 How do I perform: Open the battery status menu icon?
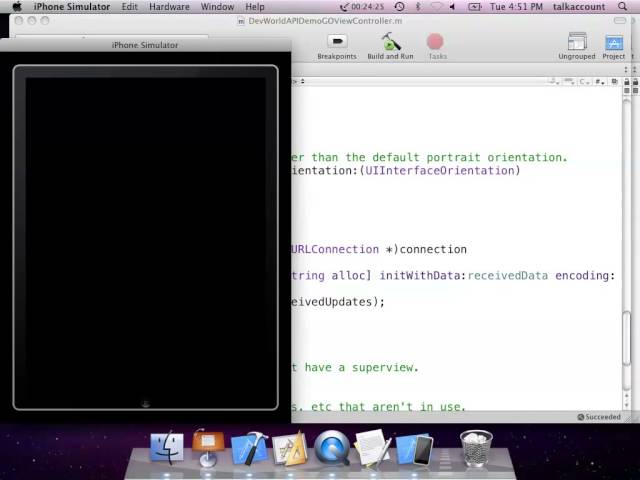tap(474, 7)
